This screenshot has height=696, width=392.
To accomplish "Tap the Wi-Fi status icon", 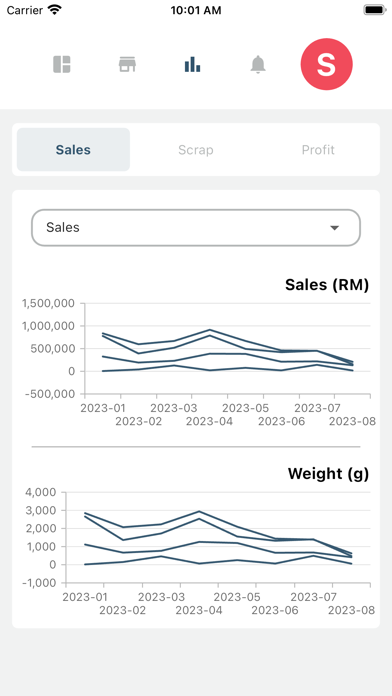I will (x=55, y=10).
